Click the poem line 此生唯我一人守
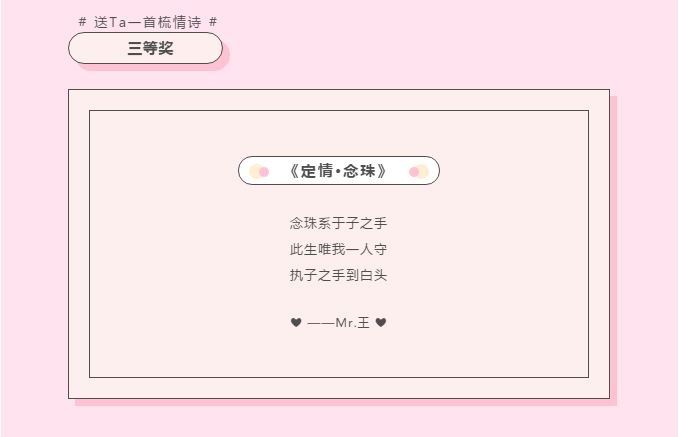679x437 pixels. coord(338,249)
